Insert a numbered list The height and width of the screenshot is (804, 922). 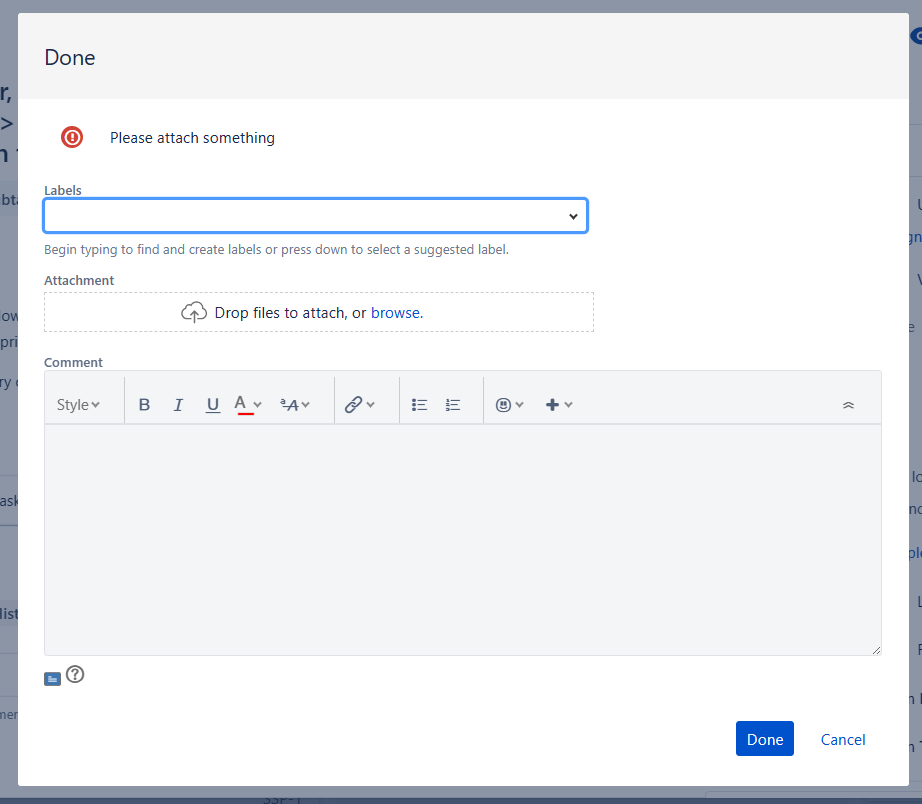[453, 405]
